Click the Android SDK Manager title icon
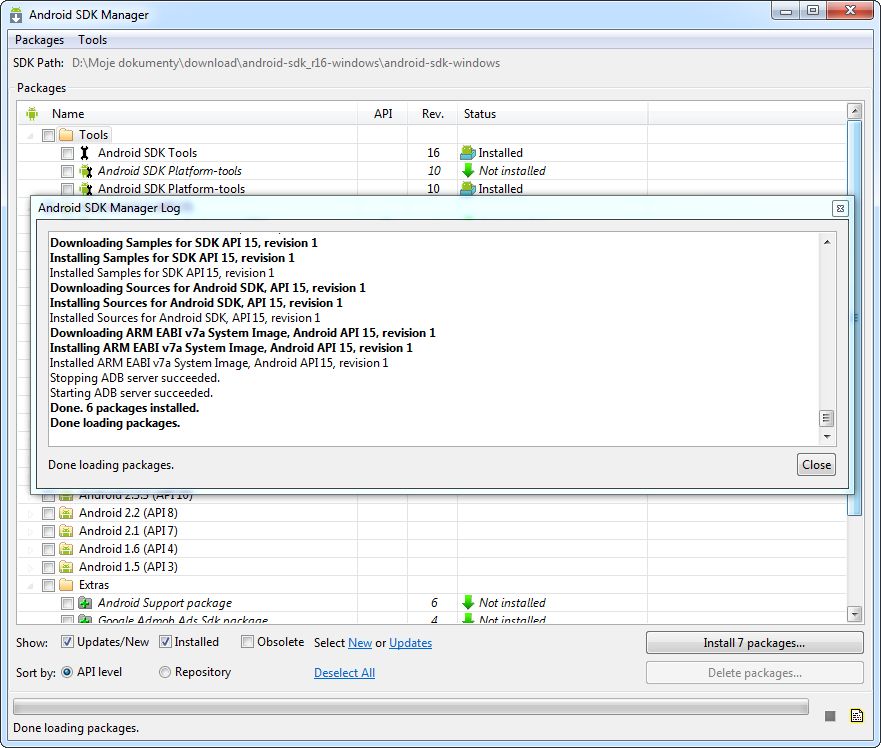Screen dimensions: 881x748 [x=16, y=15]
